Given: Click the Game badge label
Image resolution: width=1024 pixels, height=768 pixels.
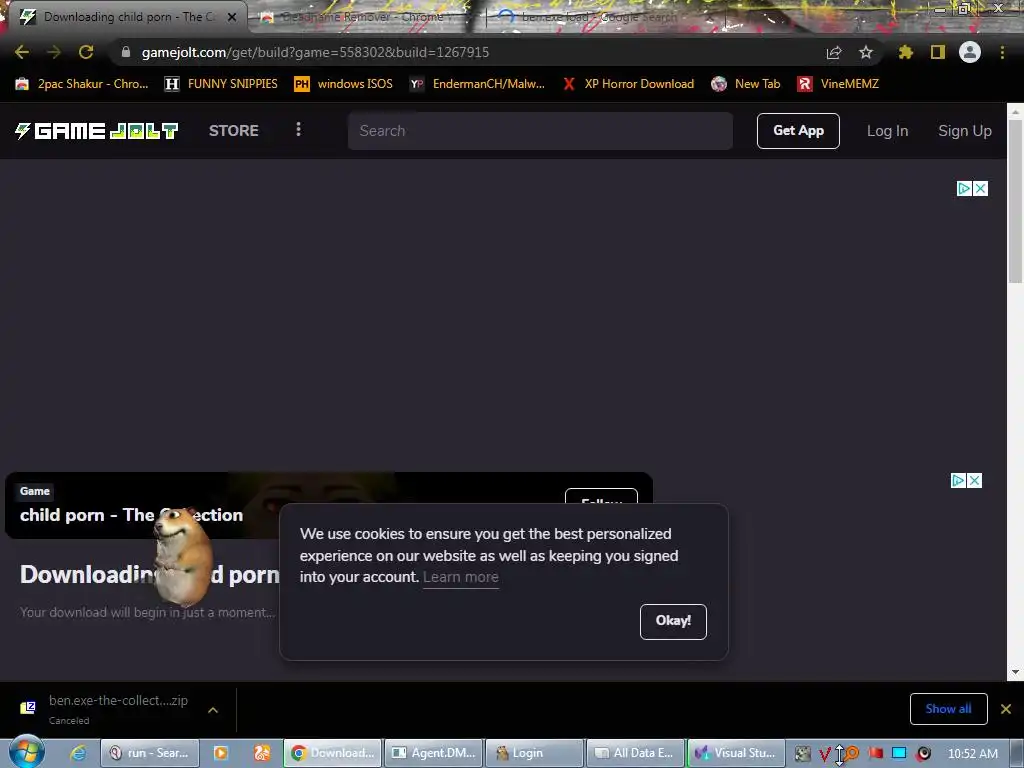Looking at the screenshot, I should click(35, 491).
